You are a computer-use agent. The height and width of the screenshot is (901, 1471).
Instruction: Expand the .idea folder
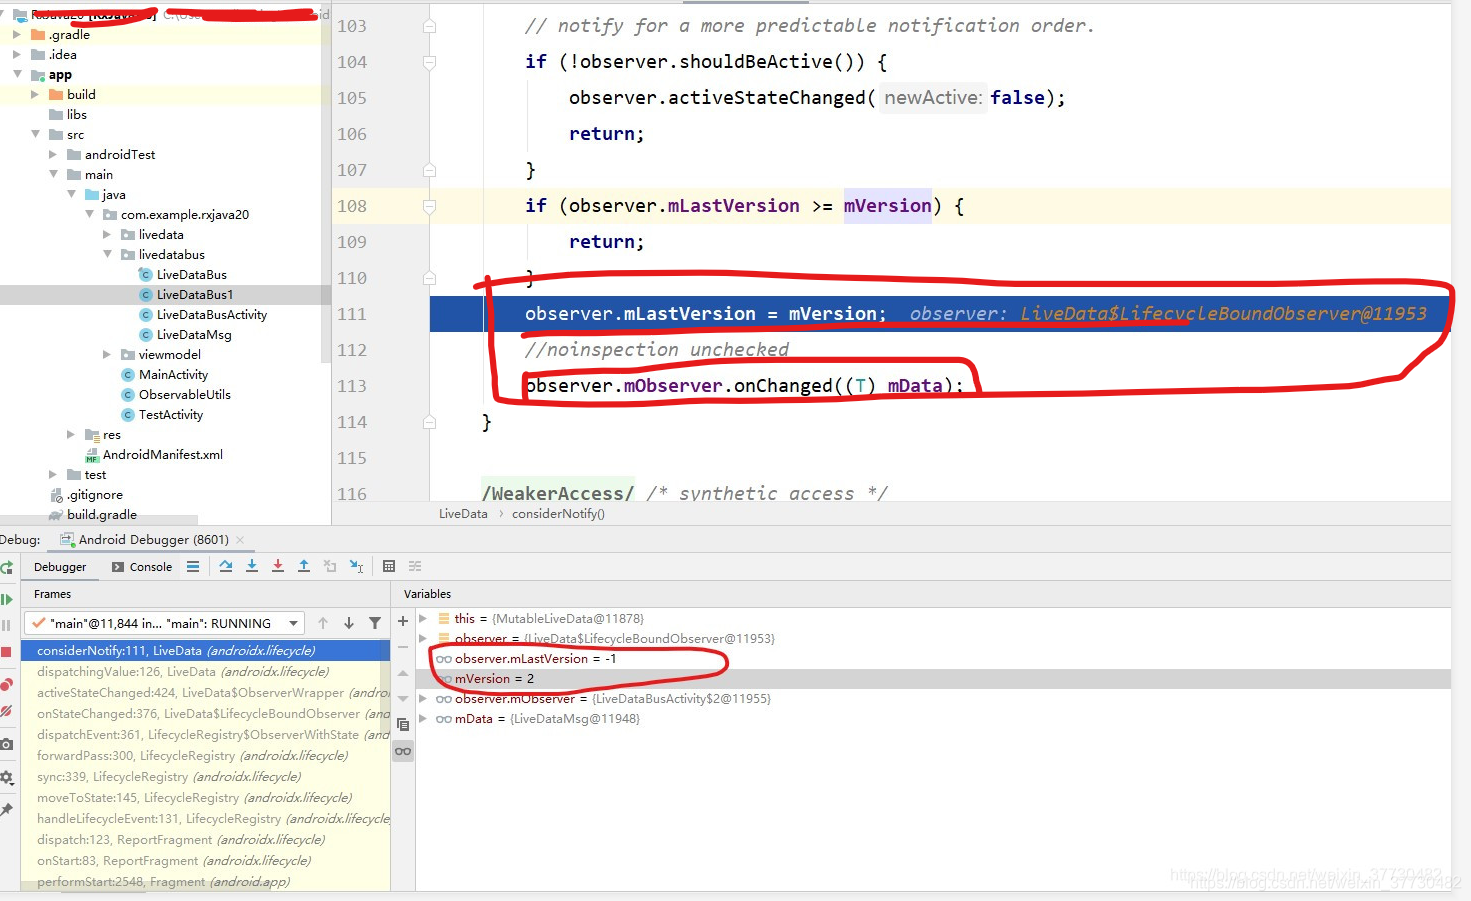16,54
